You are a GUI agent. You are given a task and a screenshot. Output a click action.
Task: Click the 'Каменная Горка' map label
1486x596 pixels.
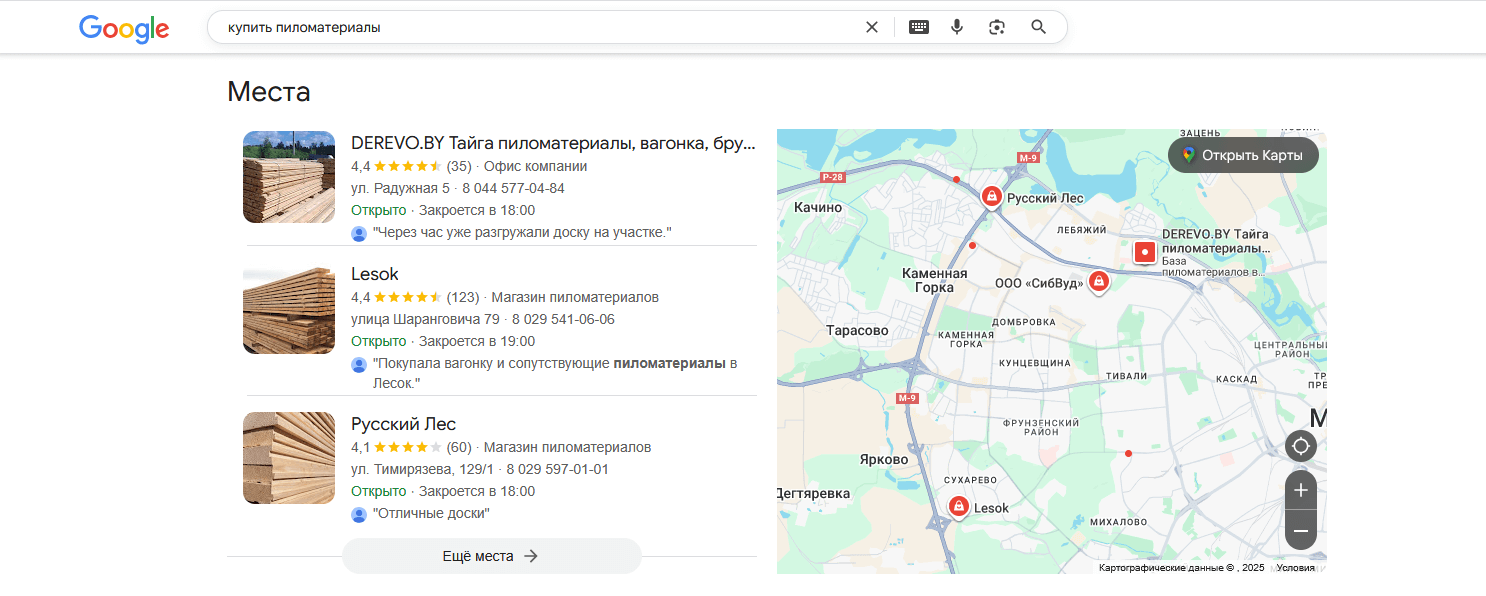(934, 280)
